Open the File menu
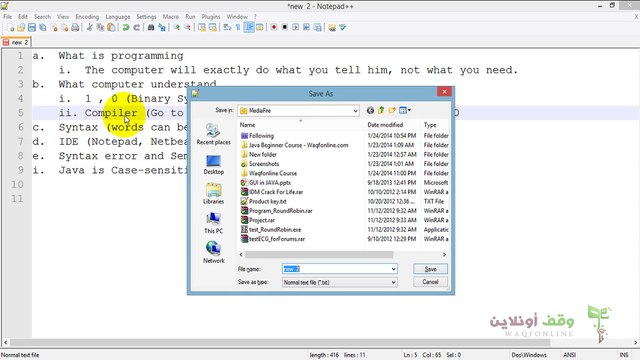The image size is (640, 360). click(7, 17)
